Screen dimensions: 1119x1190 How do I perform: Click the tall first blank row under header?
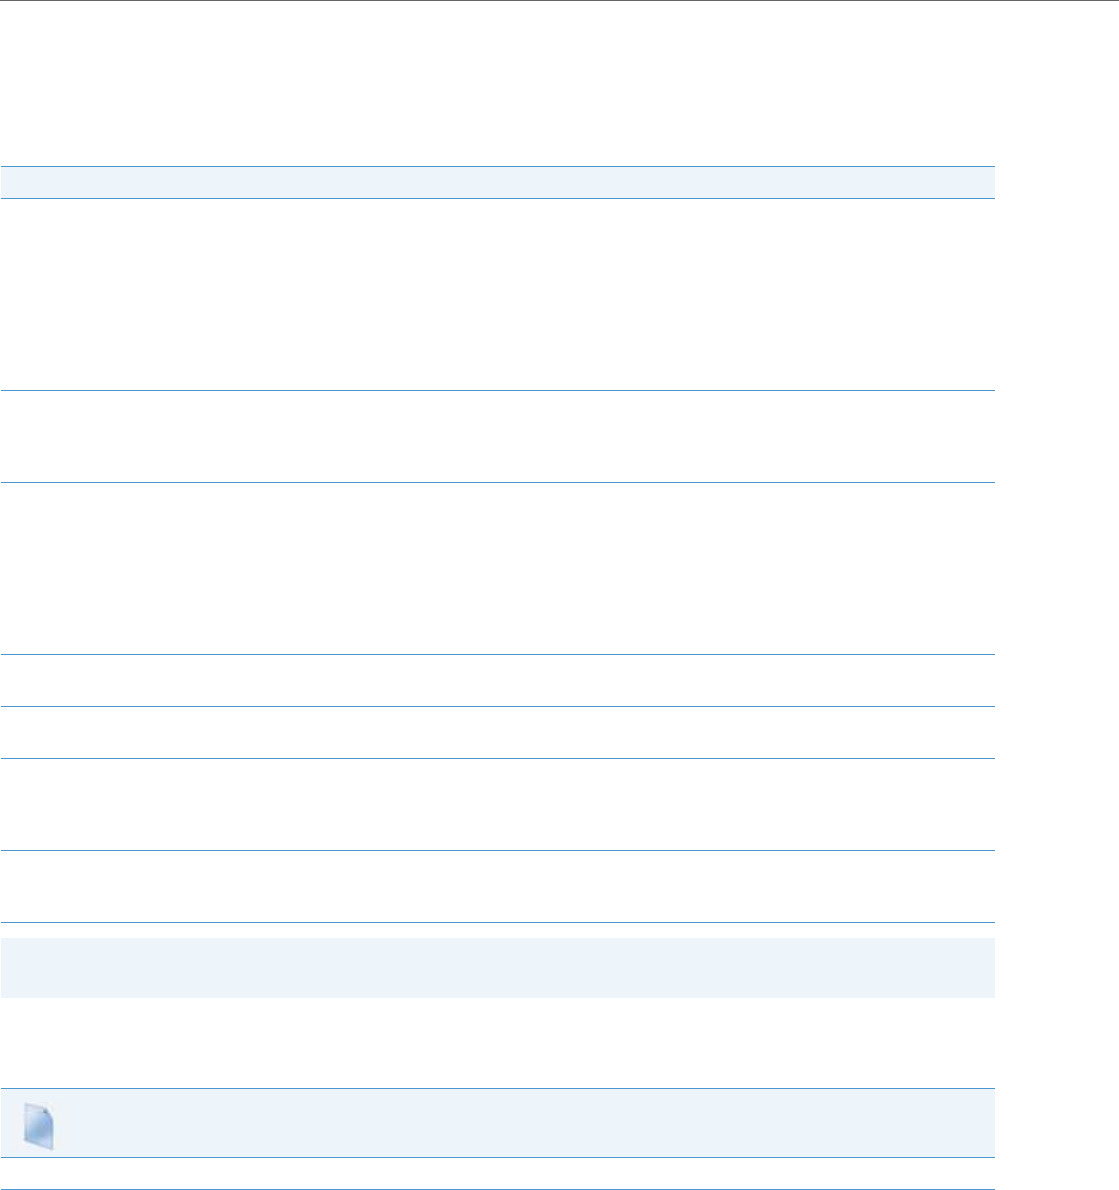click(x=497, y=294)
